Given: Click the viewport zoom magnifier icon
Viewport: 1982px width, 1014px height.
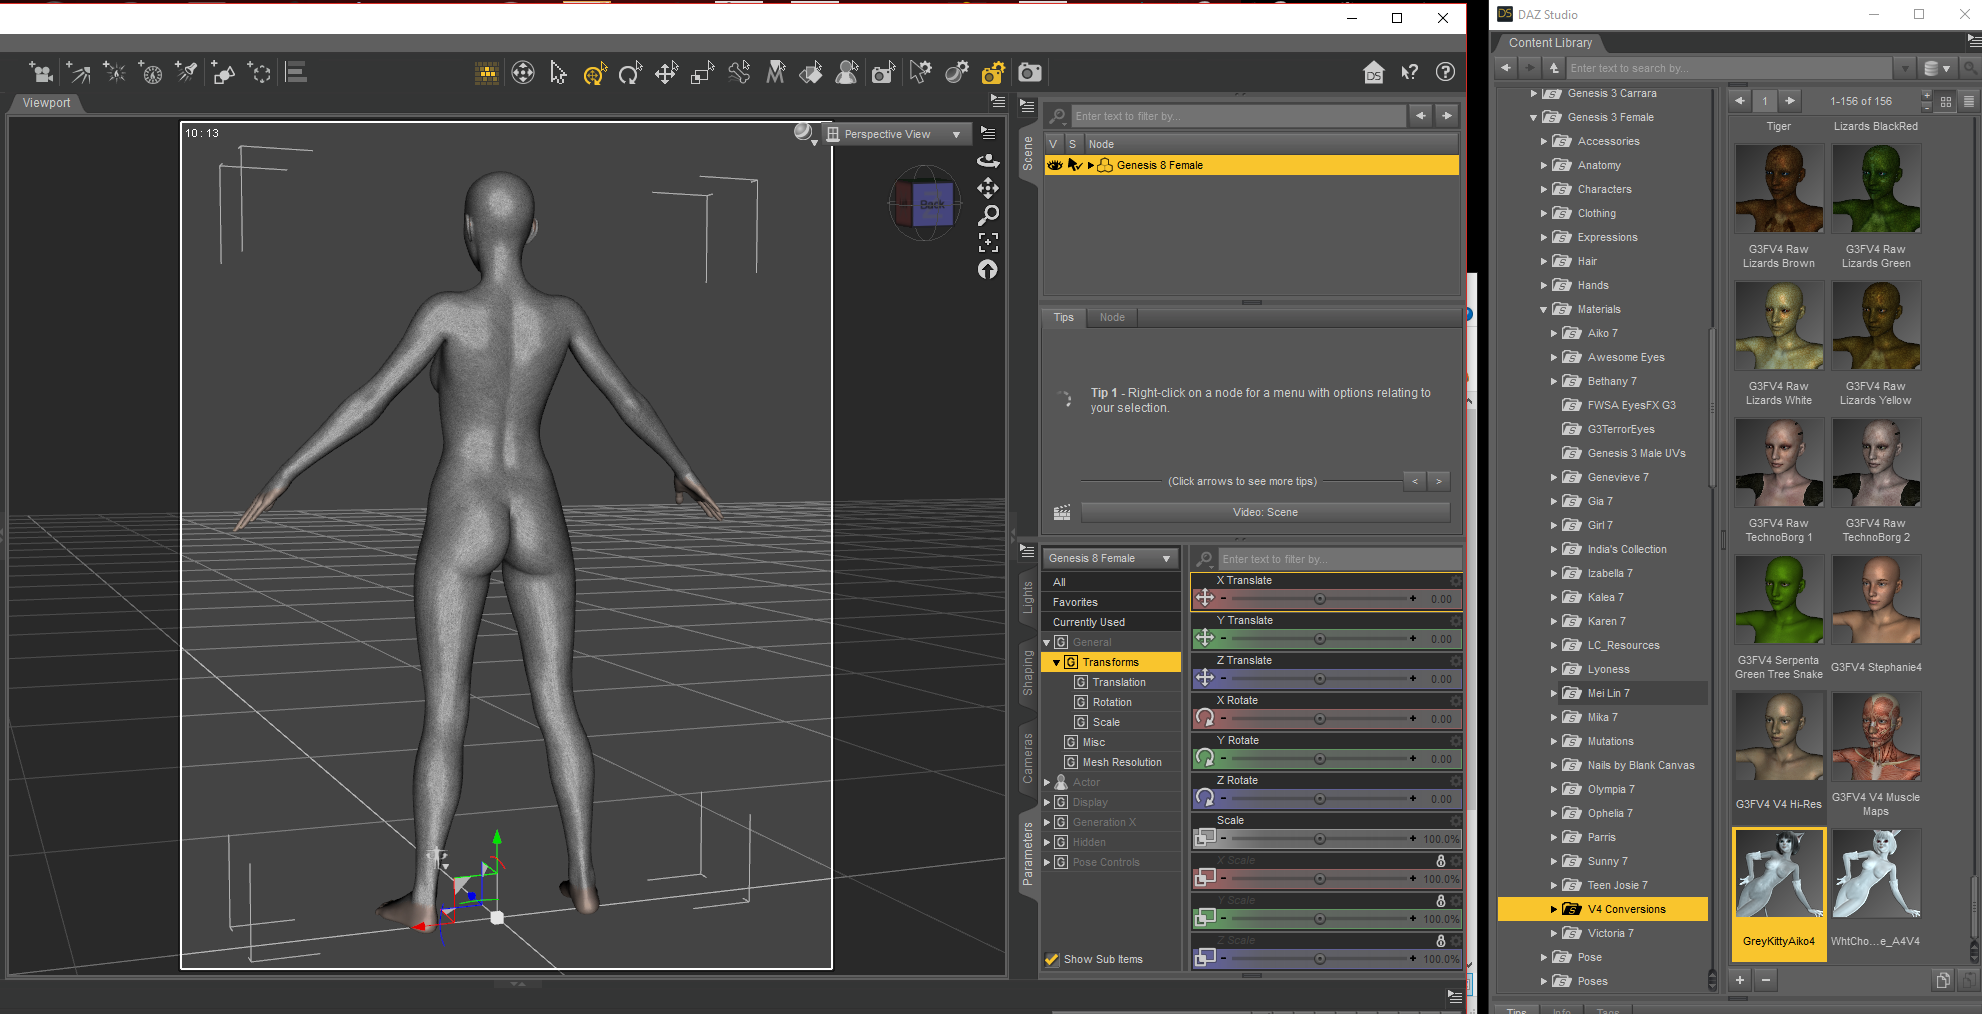Looking at the screenshot, I should tap(988, 215).
